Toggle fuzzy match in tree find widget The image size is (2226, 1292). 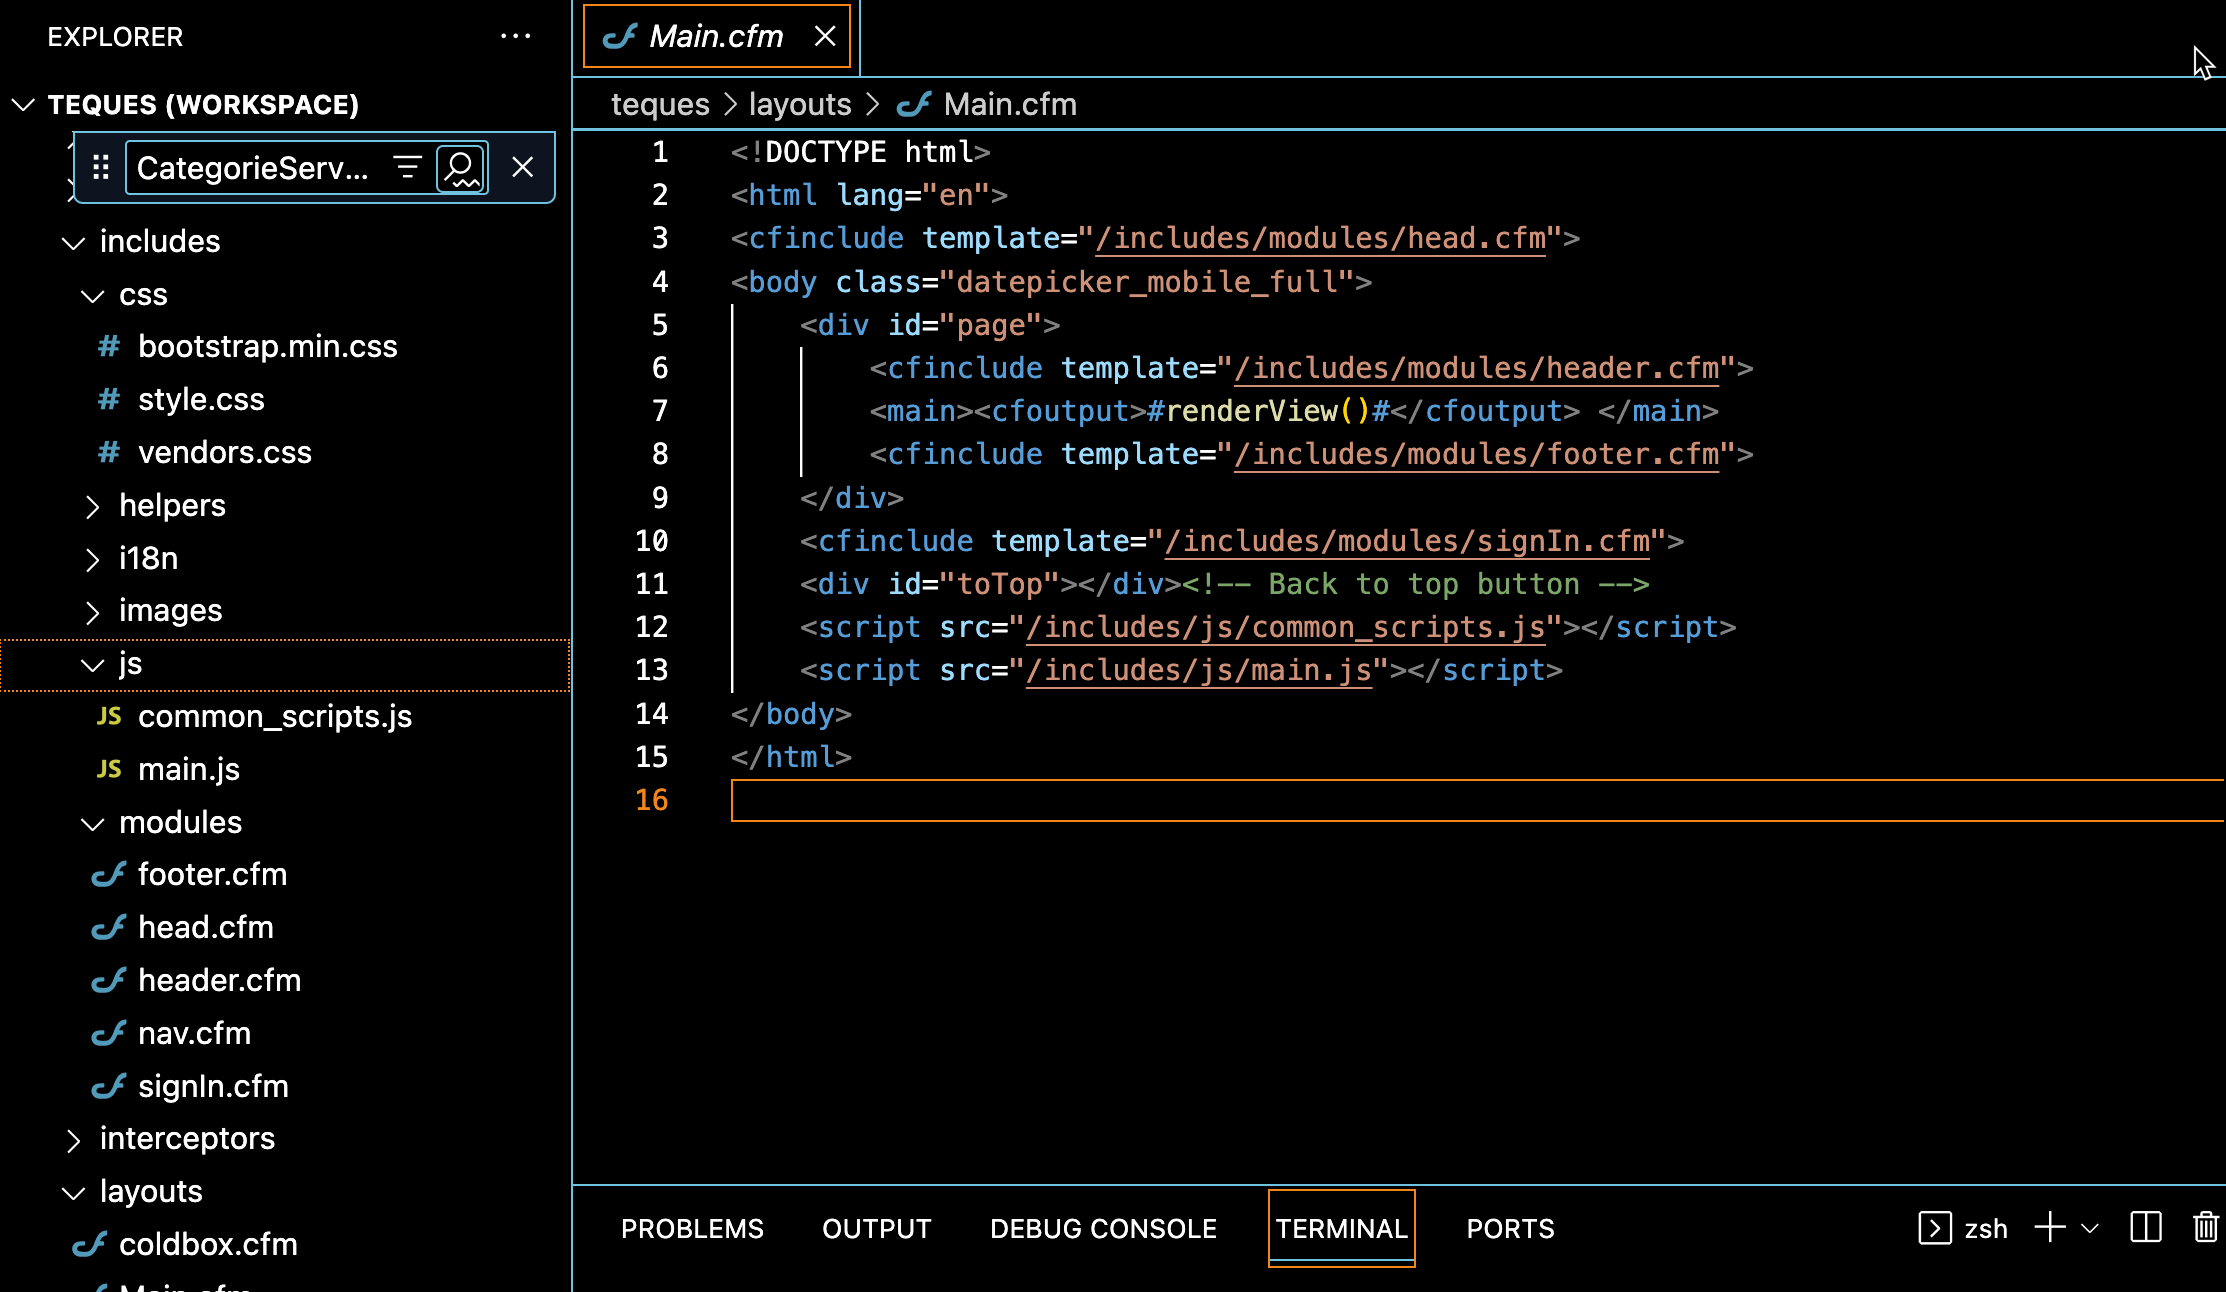coord(461,167)
